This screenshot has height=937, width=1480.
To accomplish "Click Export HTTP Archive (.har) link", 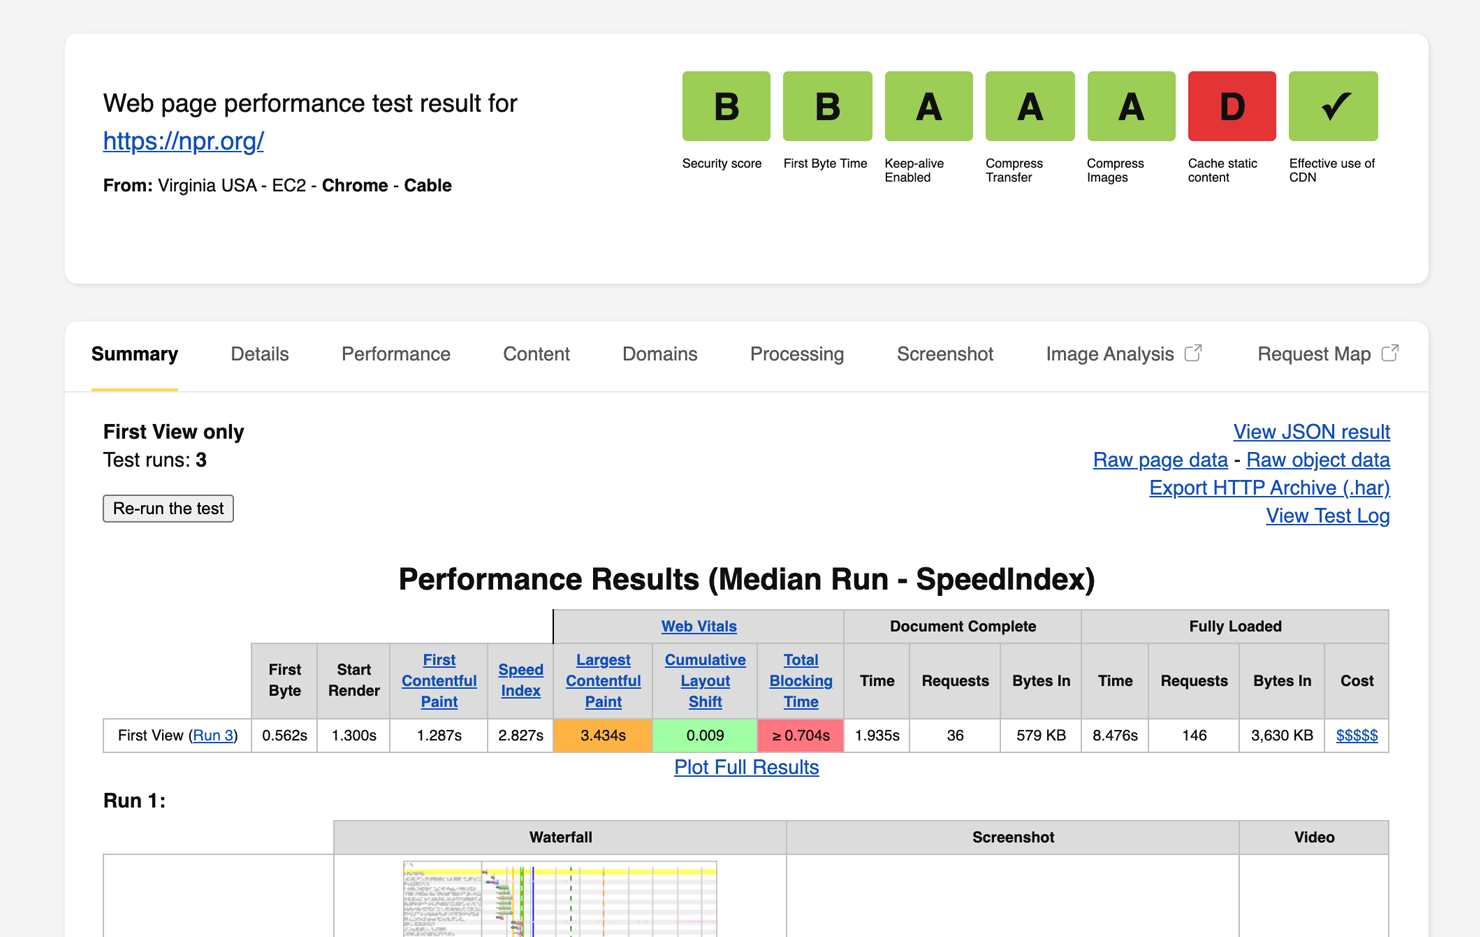I will click(x=1269, y=488).
